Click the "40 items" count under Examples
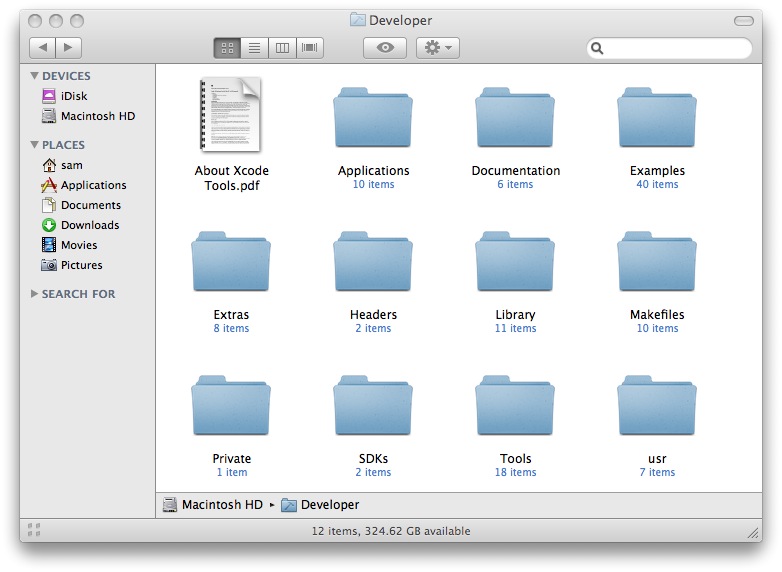 point(657,185)
